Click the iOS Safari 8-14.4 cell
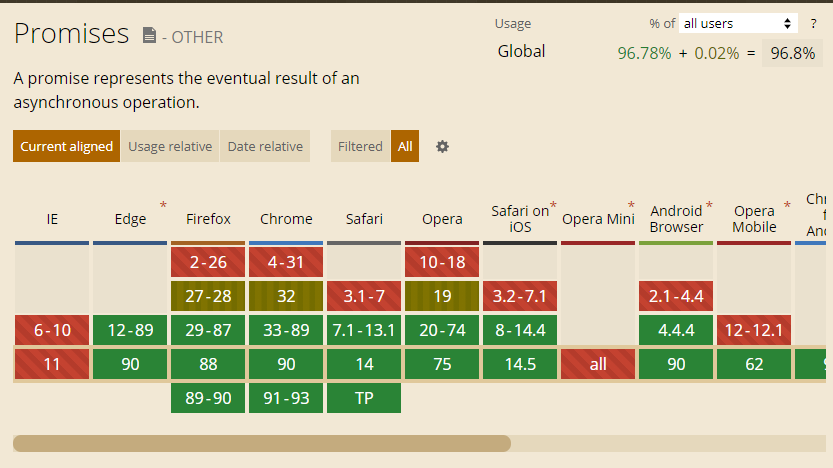The image size is (833, 468). 520,330
